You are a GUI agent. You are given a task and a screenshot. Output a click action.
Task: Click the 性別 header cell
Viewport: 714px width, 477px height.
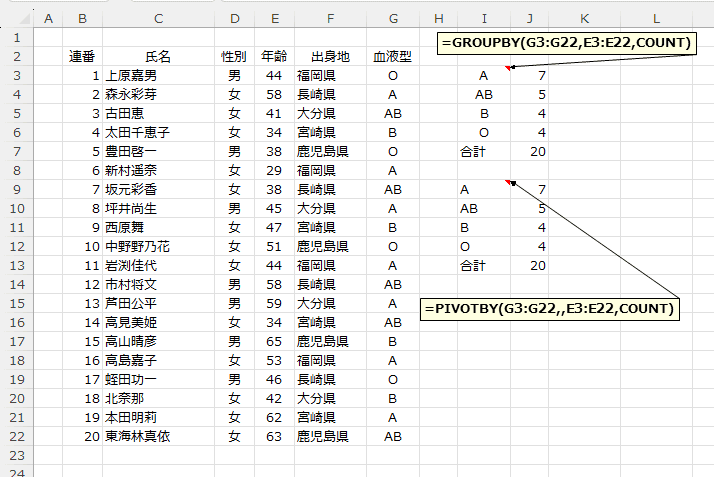coord(233,57)
